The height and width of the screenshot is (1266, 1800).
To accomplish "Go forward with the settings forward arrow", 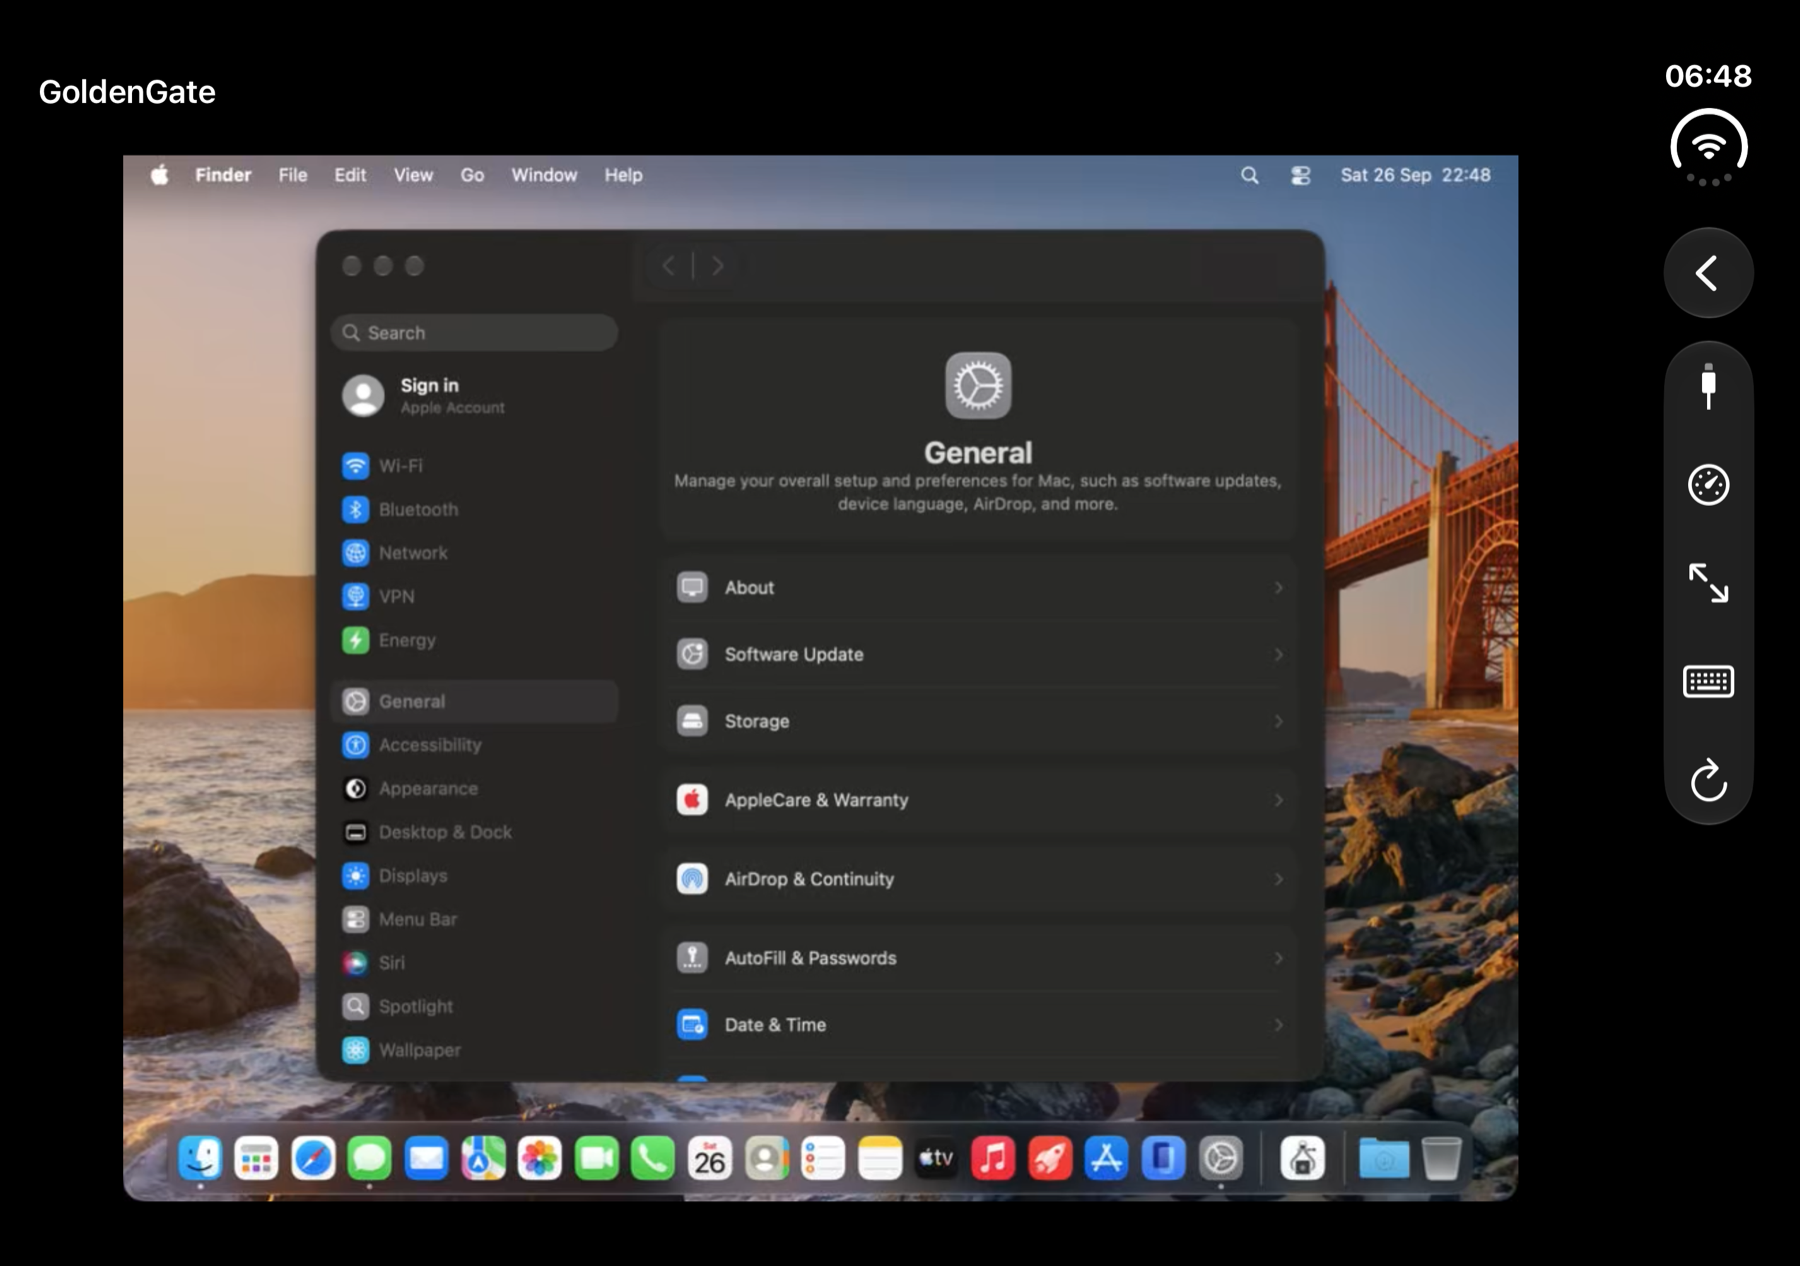I will [x=717, y=266].
